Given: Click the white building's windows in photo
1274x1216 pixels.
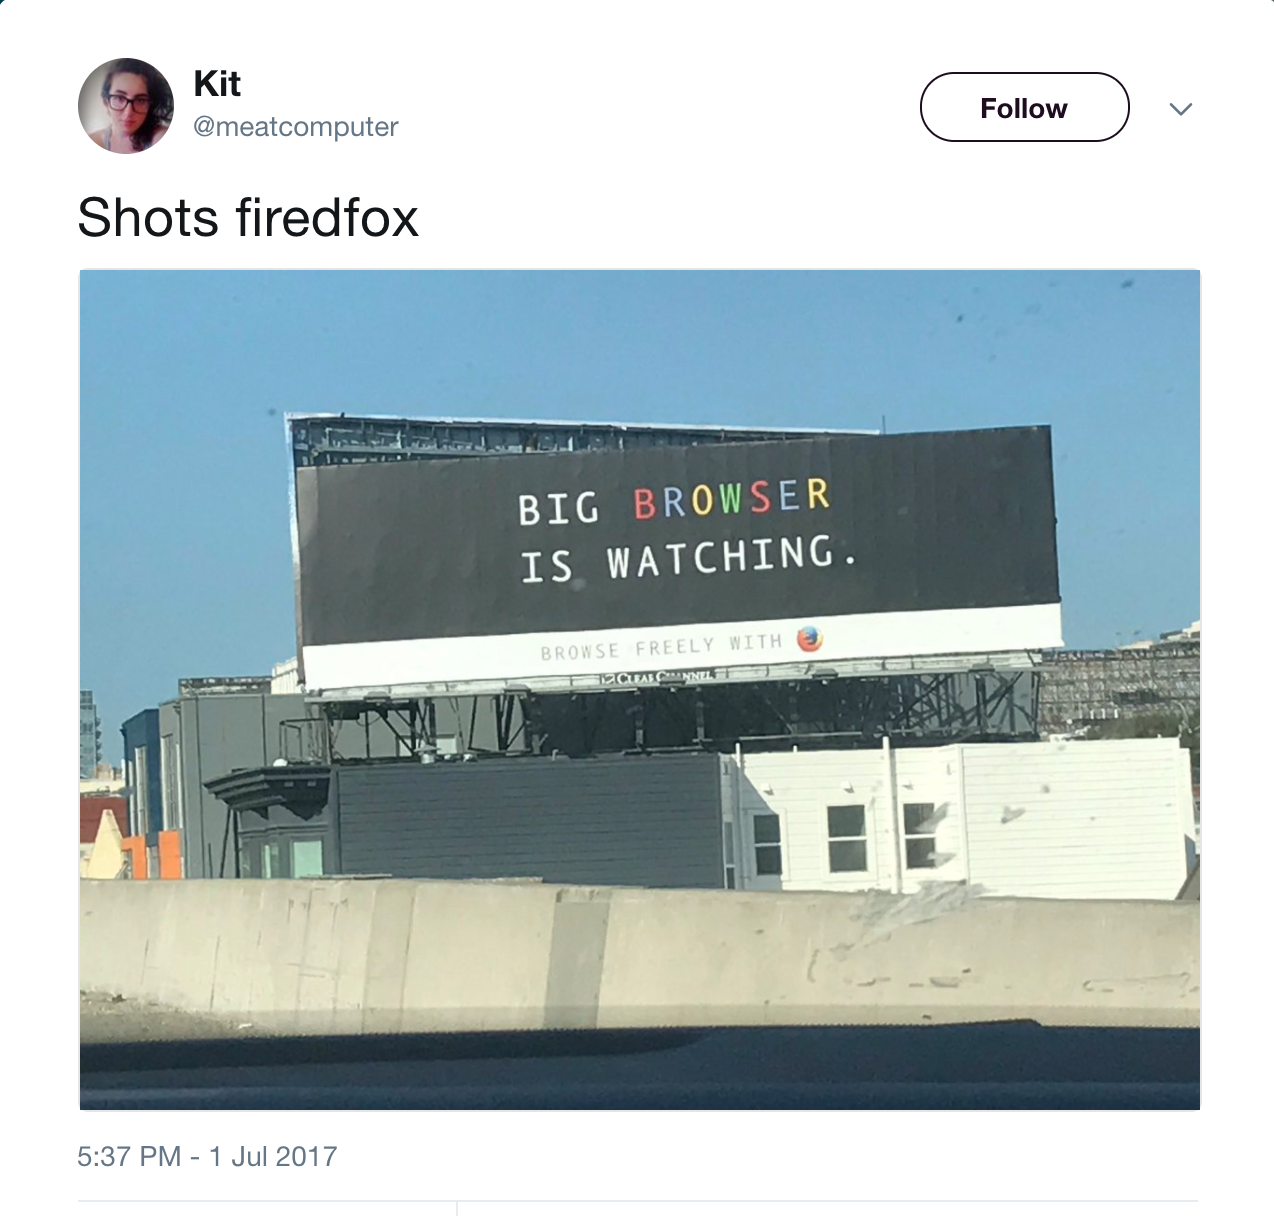Looking at the screenshot, I should [x=847, y=837].
